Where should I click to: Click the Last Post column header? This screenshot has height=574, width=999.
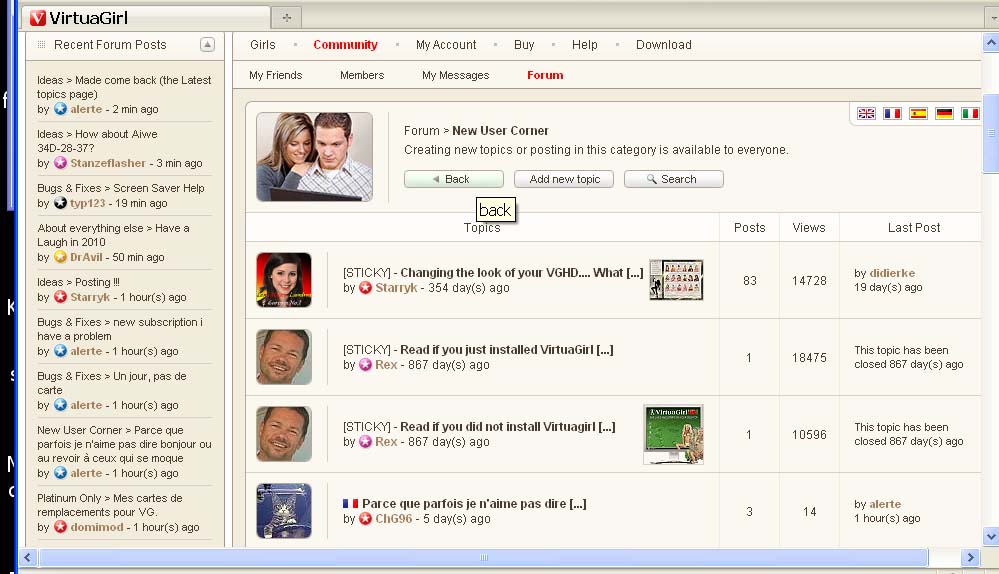pos(914,227)
